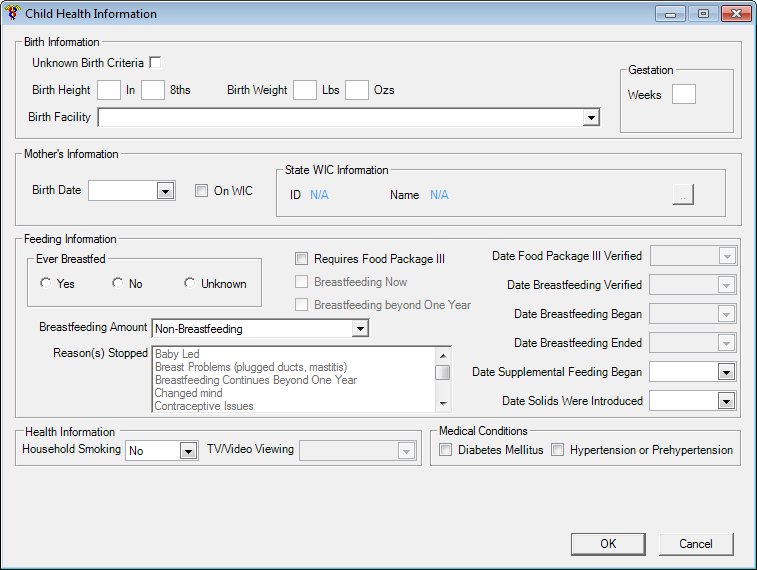This screenshot has width=757, height=570.
Task: Select No for Ever Breastfed
Action: coord(117,283)
